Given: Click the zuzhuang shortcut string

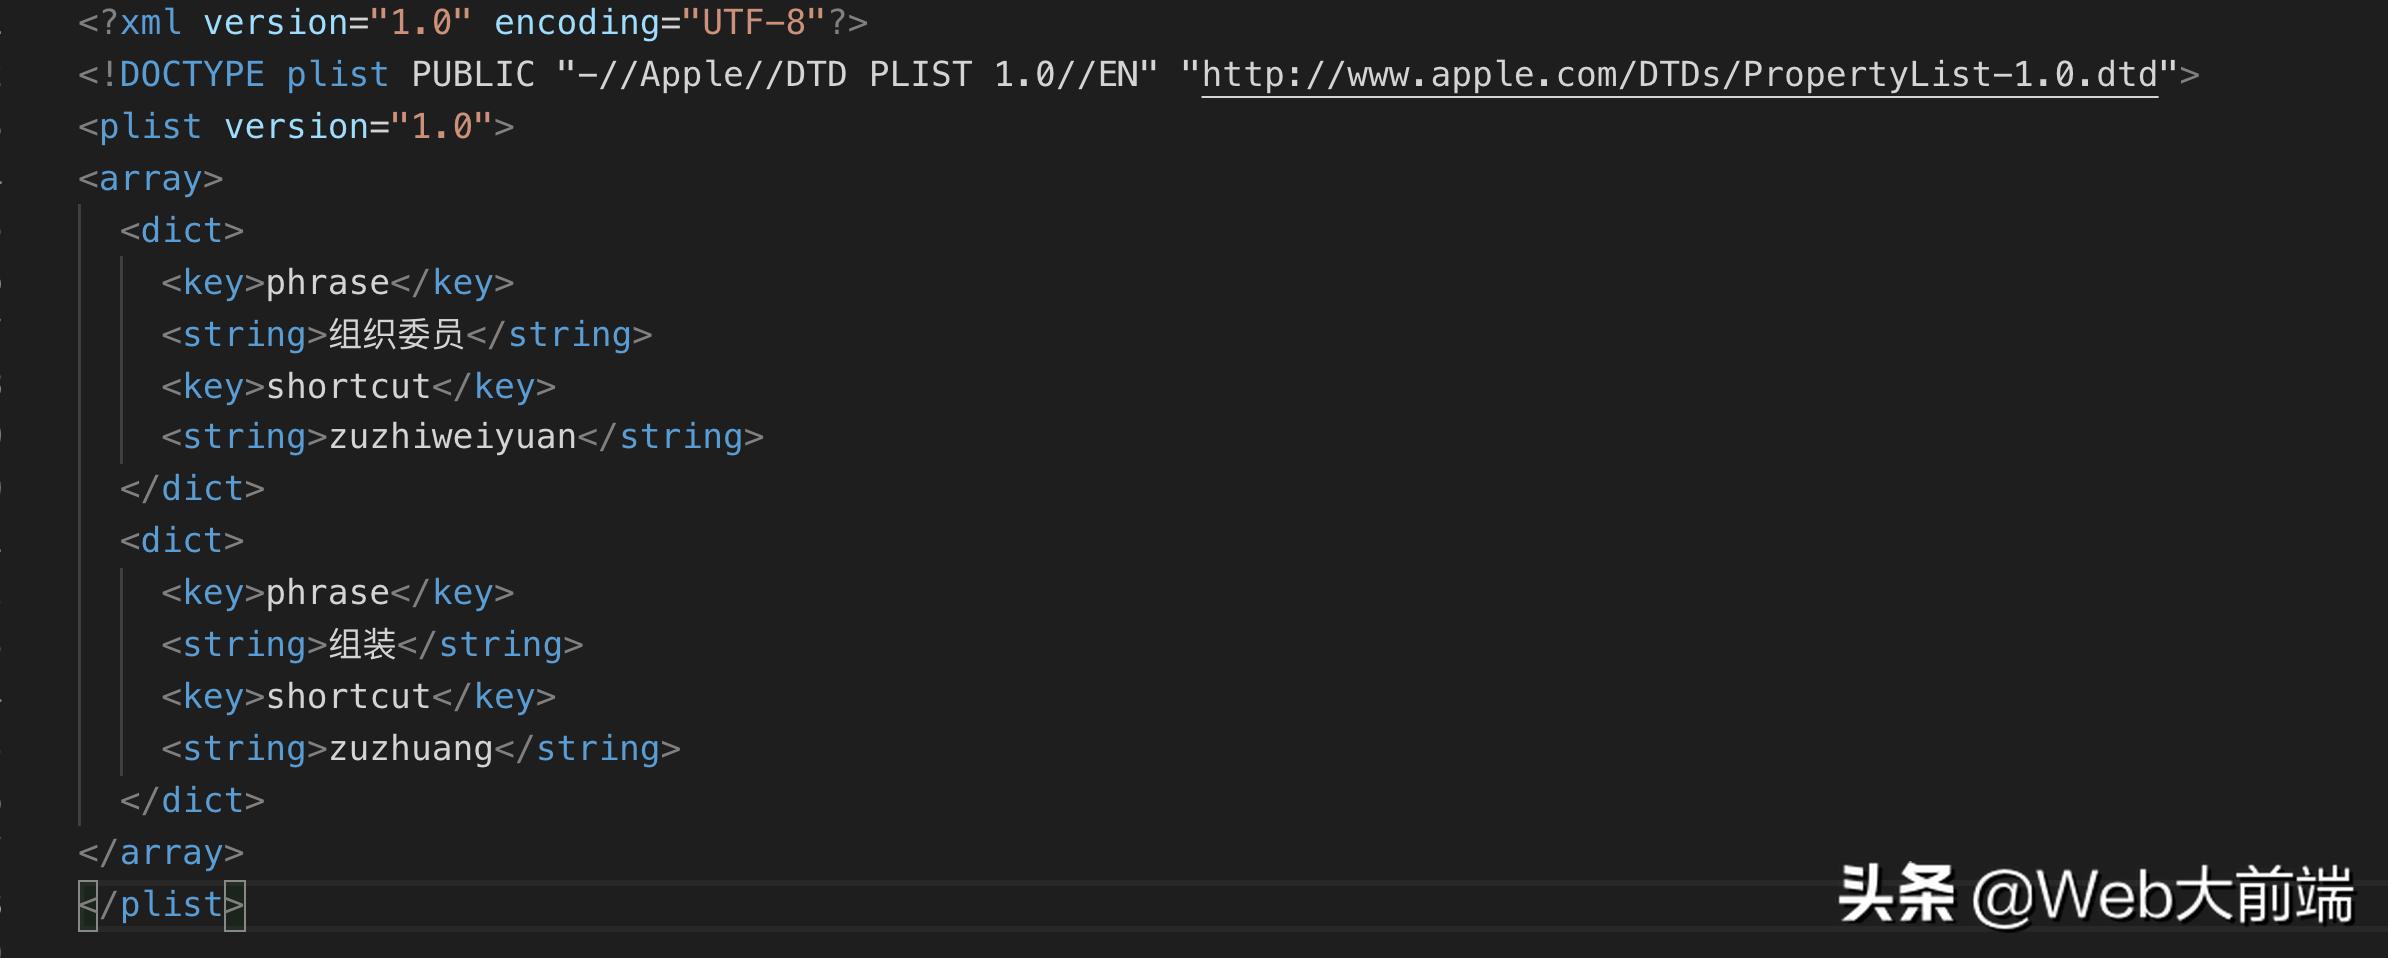Looking at the screenshot, I should click(x=411, y=749).
